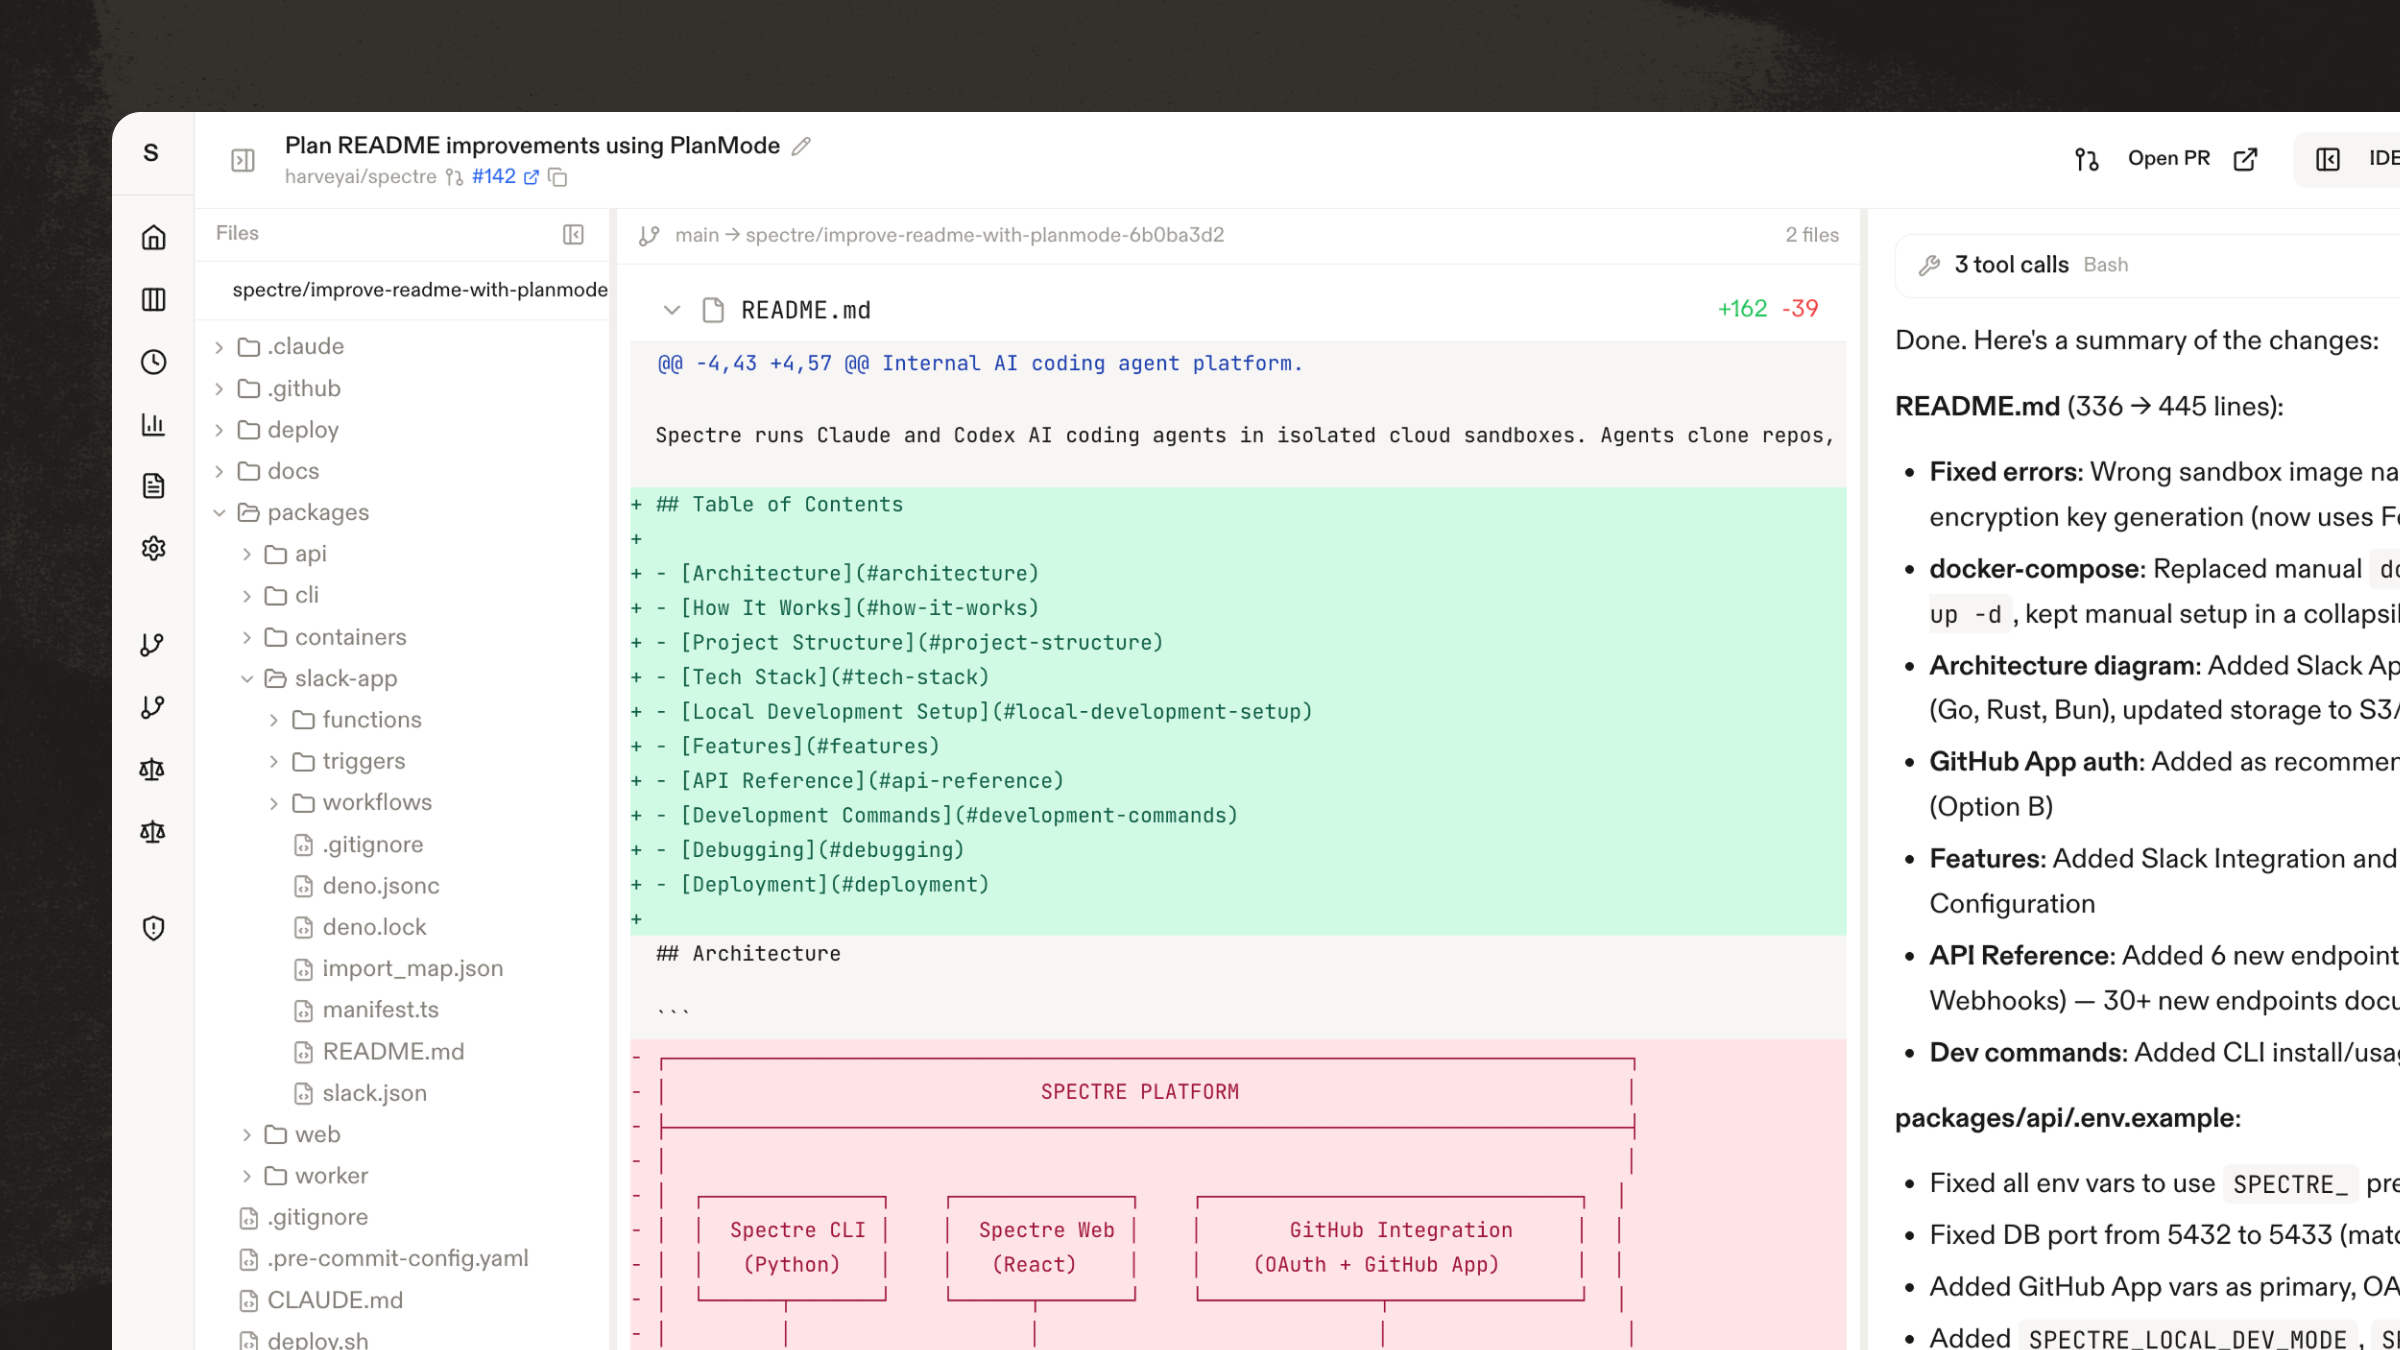Click the harveyai/spectre repository name
The image size is (2400, 1350).
(361, 177)
